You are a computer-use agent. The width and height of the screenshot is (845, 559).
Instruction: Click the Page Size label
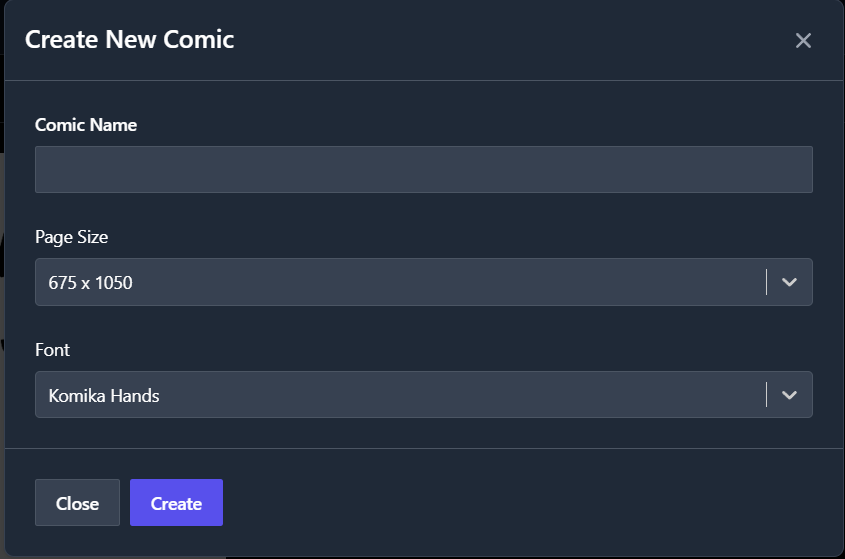click(72, 237)
